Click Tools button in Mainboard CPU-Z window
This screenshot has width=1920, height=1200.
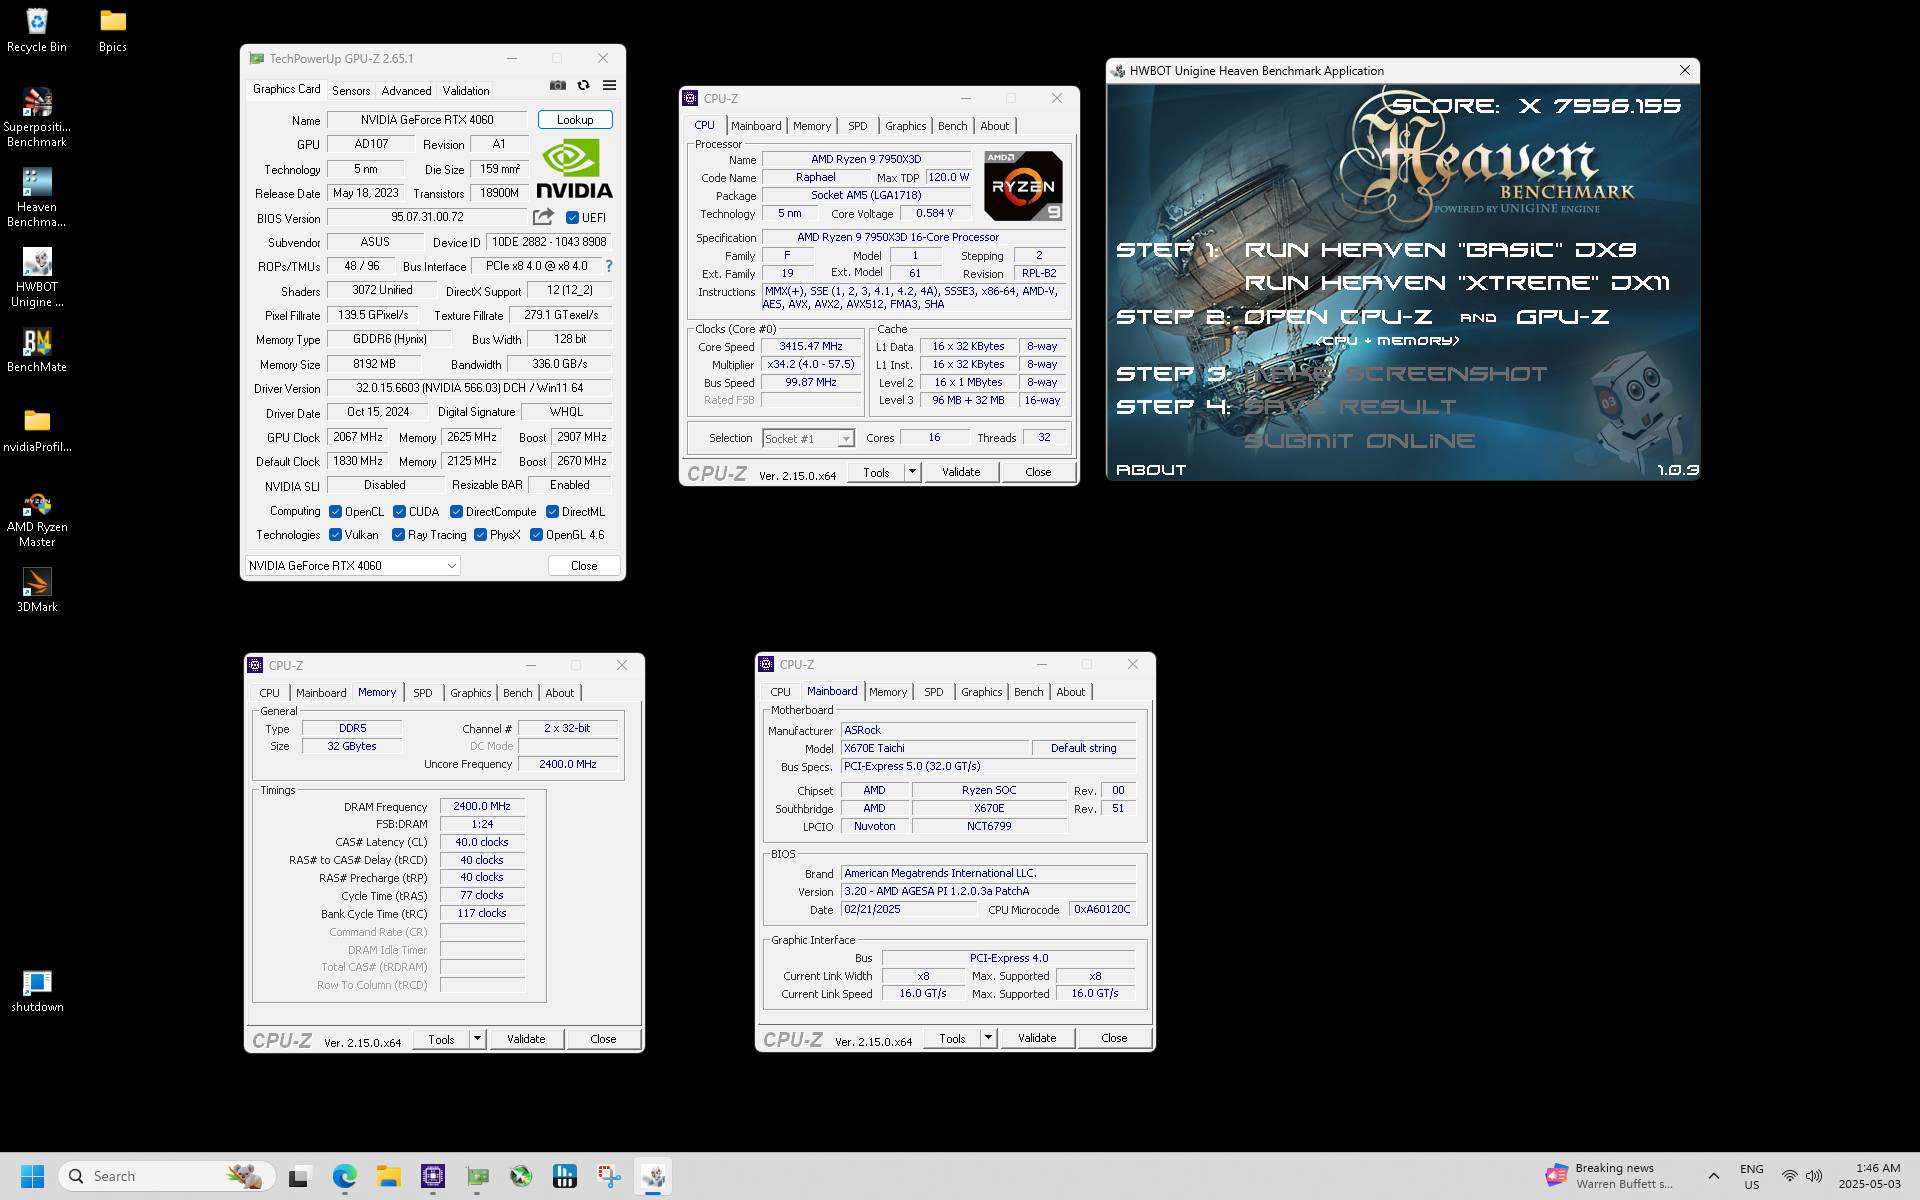[x=952, y=1038]
